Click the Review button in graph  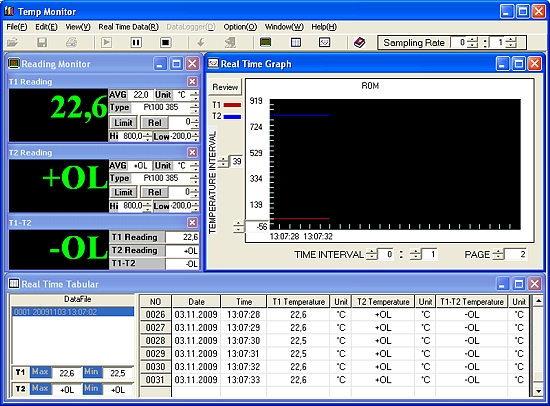[x=225, y=87]
